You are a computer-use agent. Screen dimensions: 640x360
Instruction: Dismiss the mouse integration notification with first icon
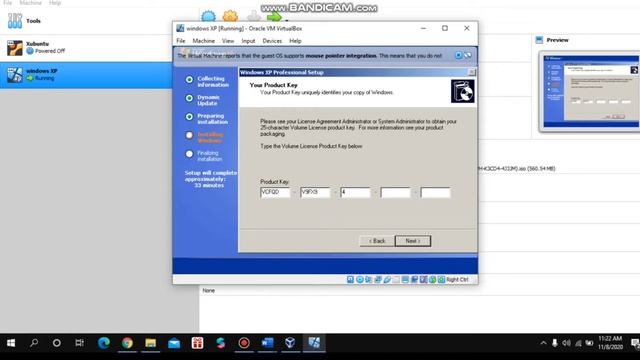[x=458, y=55]
